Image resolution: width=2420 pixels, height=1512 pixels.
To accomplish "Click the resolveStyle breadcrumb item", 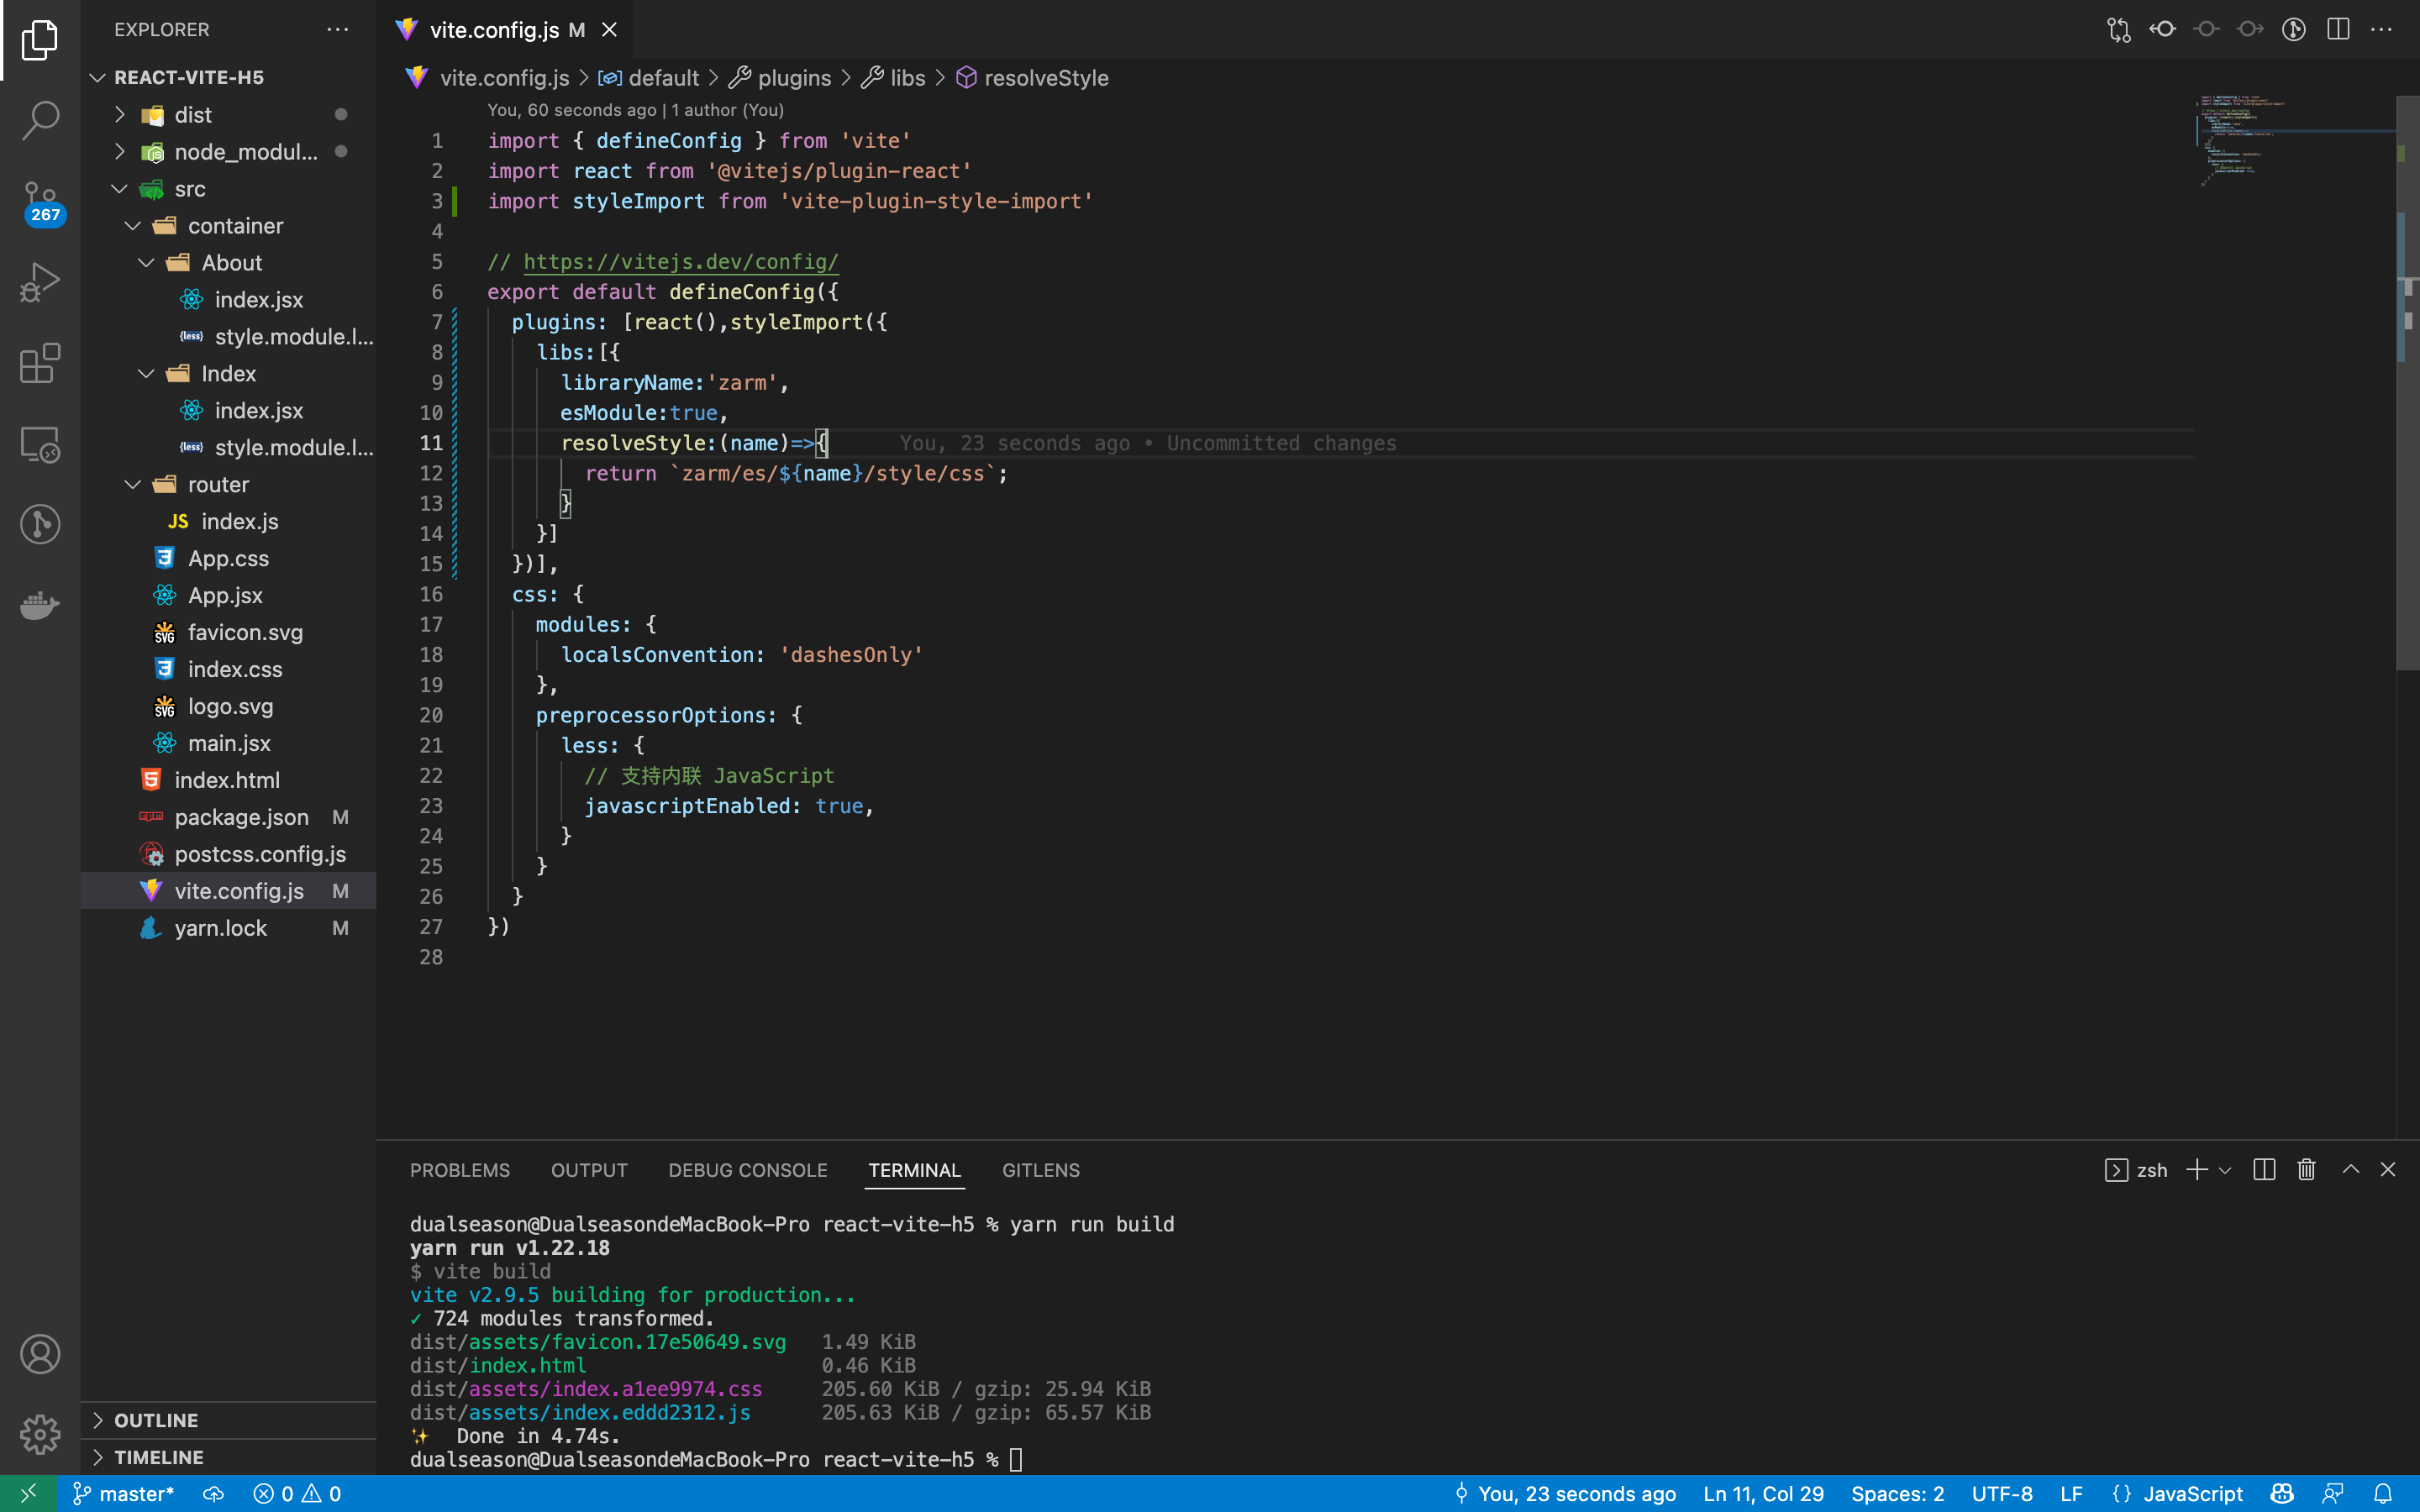I will click(x=1032, y=78).
